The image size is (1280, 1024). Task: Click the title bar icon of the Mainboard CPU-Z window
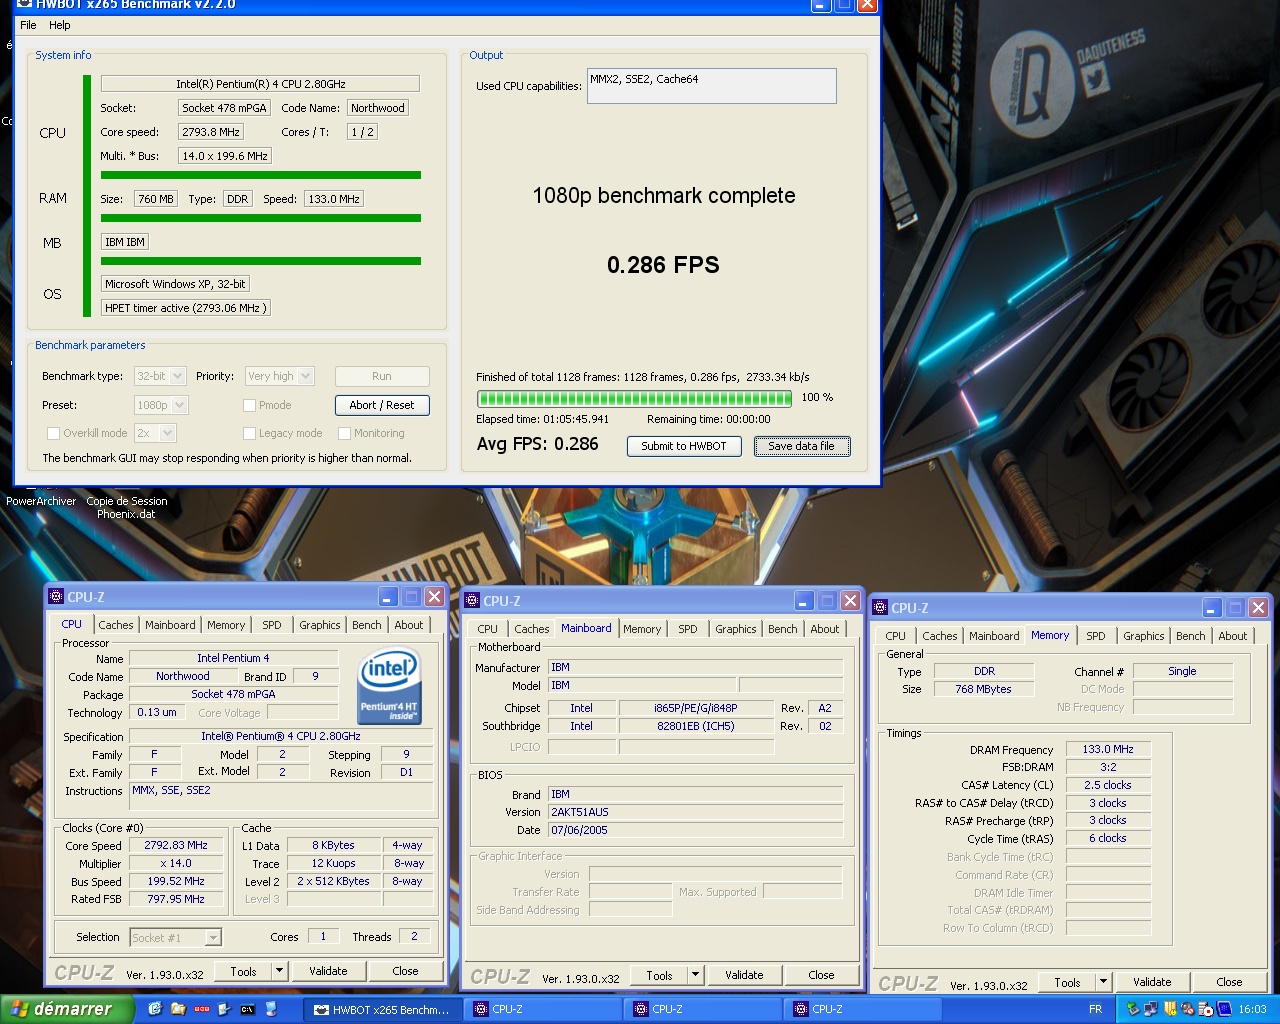[473, 601]
